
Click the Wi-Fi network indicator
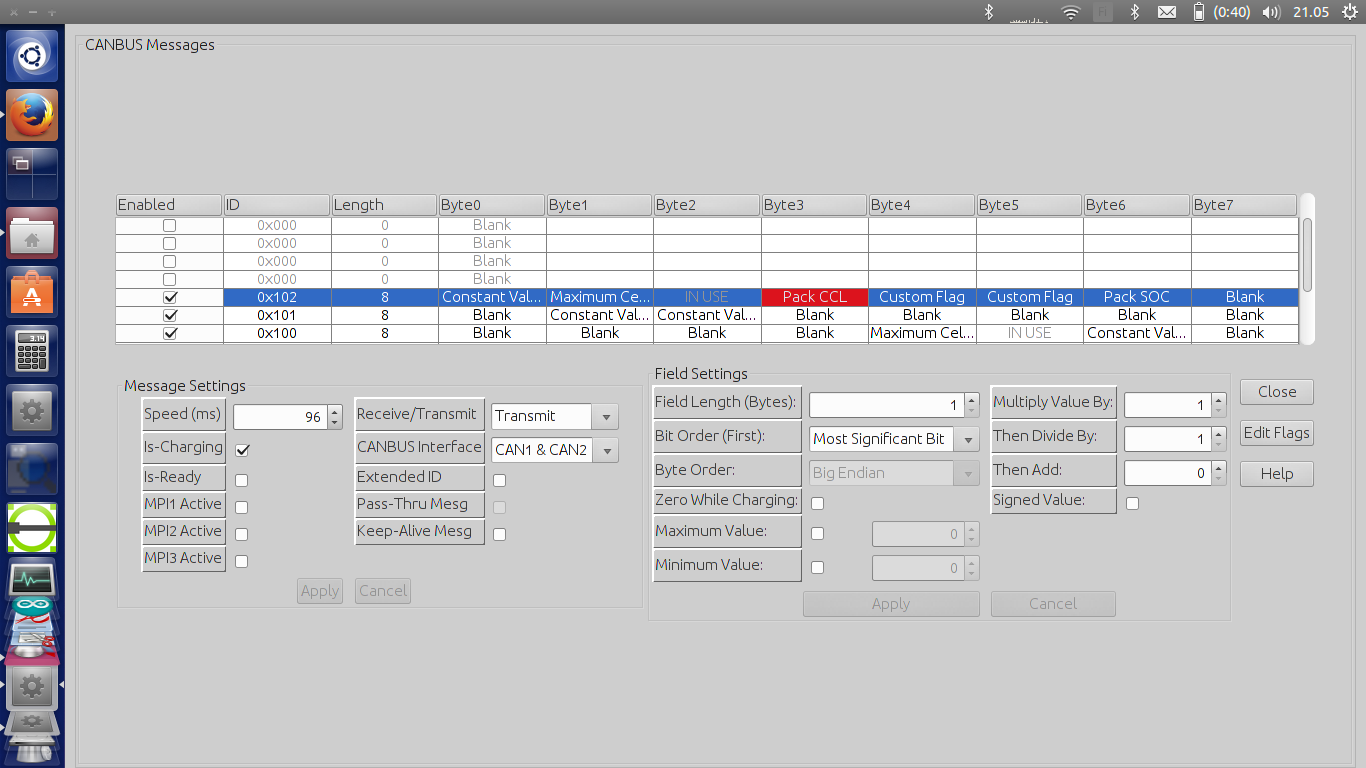coord(1071,12)
